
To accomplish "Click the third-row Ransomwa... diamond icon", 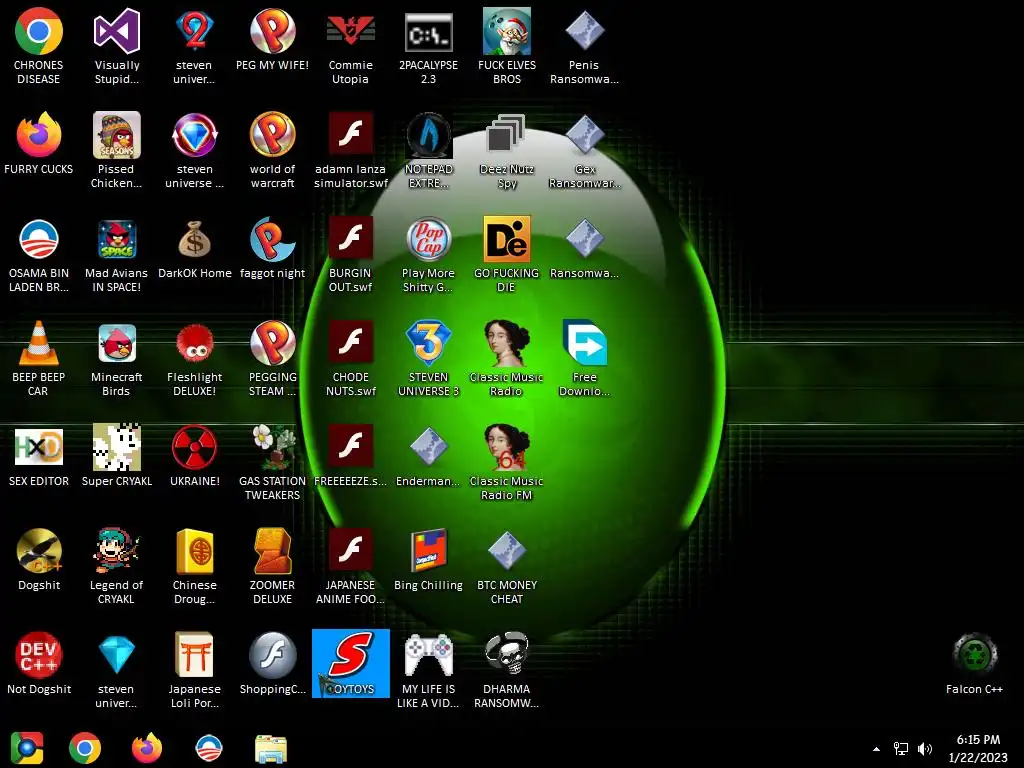I will 584,239.
